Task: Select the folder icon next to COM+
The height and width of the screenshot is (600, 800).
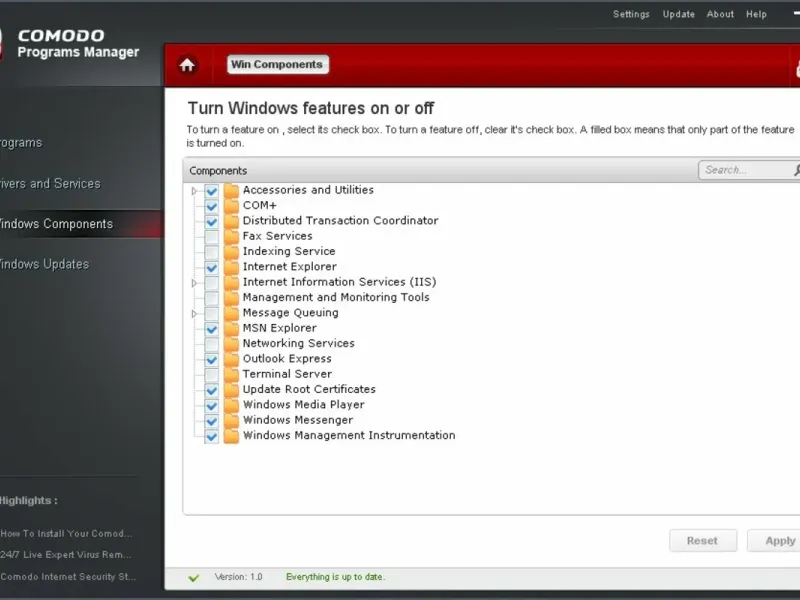Action: point(231,206)
